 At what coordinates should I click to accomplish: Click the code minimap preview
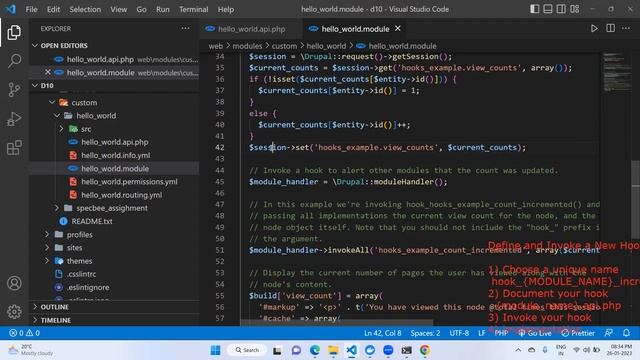(616, 72)
